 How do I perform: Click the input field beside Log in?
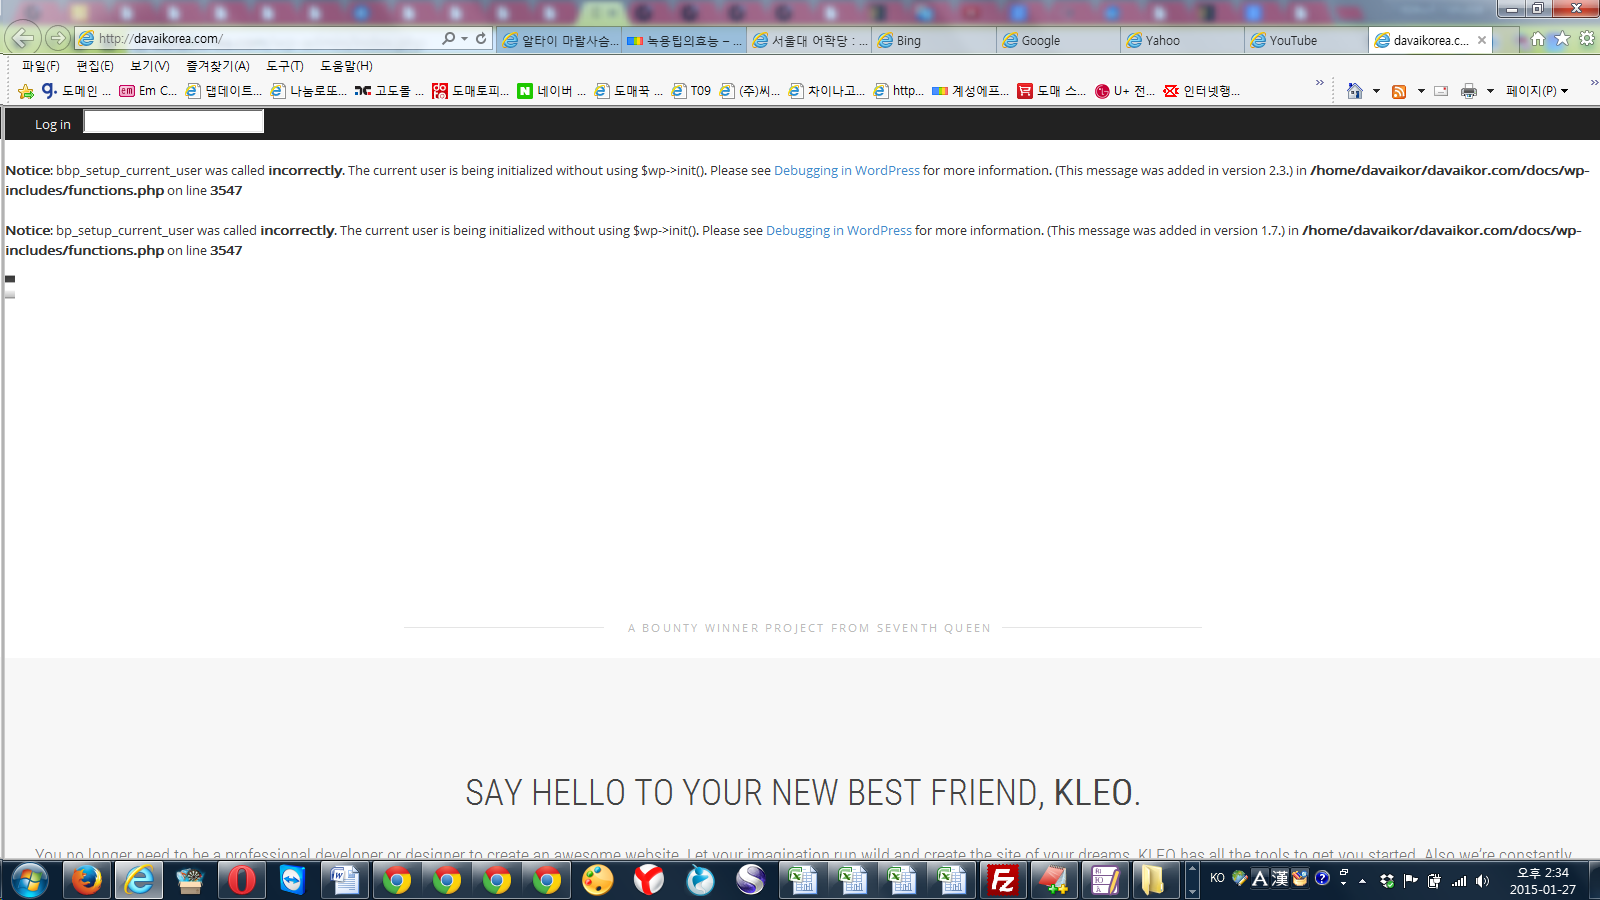[x=173, y=122]
